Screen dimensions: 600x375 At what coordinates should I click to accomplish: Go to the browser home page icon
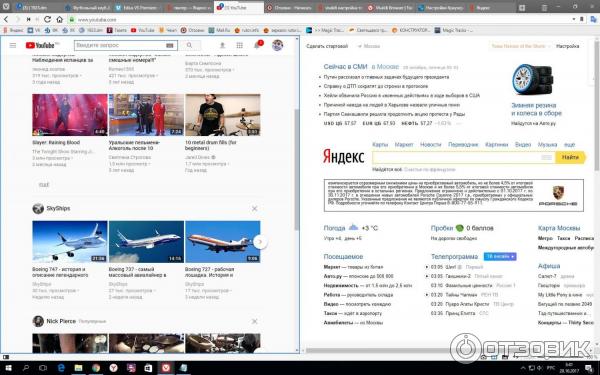click(59, 19)
